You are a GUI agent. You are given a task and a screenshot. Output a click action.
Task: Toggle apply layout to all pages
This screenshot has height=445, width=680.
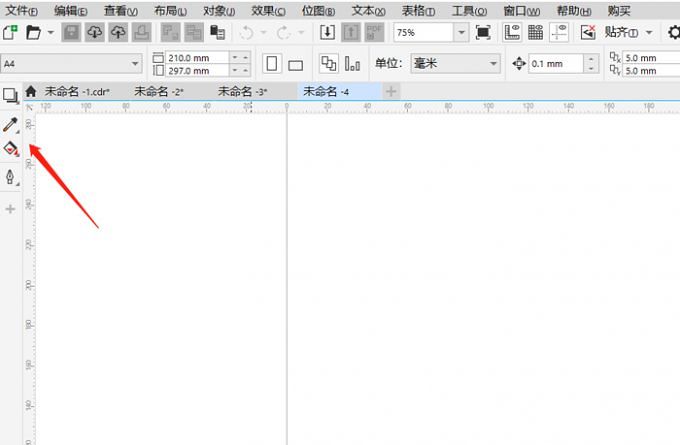point(328,64)
